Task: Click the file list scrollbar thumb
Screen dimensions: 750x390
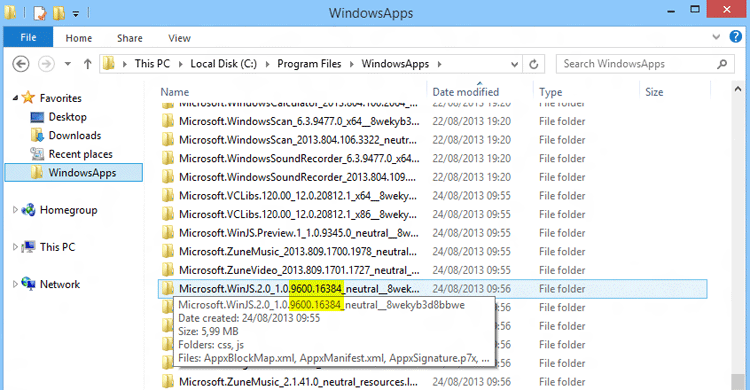Action: (738, 382)
